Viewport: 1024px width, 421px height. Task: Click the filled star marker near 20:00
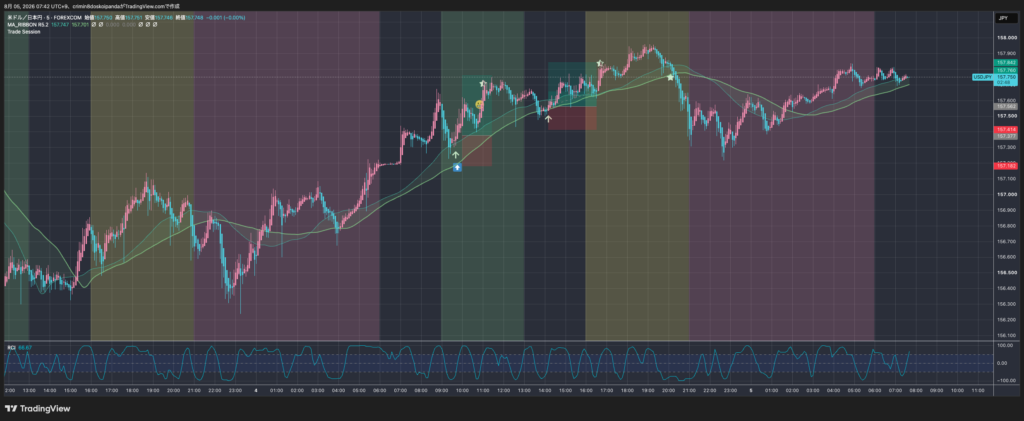click(670, 77)
